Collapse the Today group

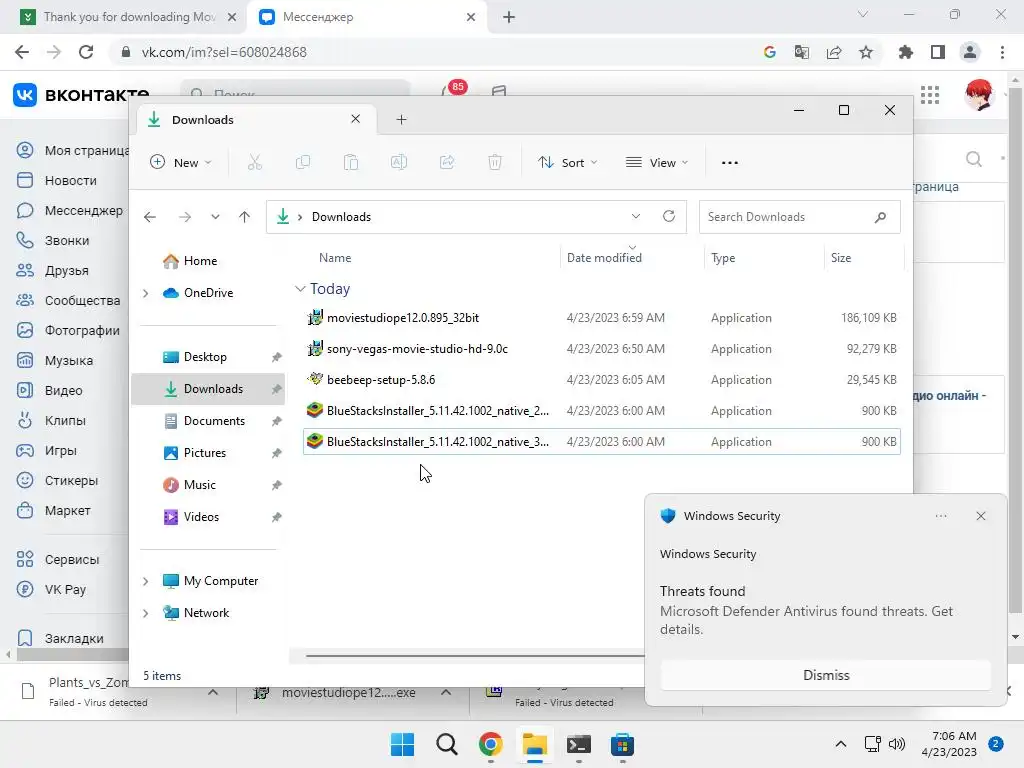[x=300, y=289]
